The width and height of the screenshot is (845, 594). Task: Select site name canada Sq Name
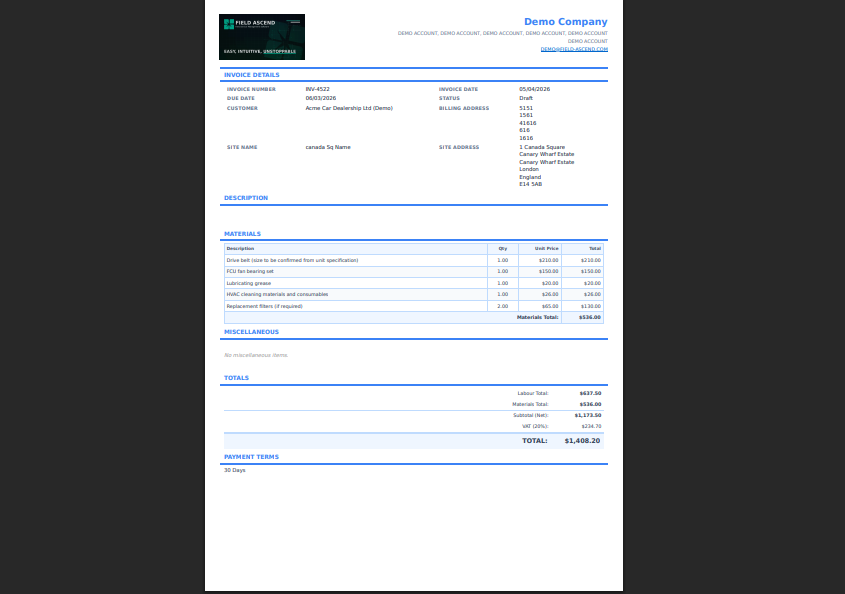point(328,147)
